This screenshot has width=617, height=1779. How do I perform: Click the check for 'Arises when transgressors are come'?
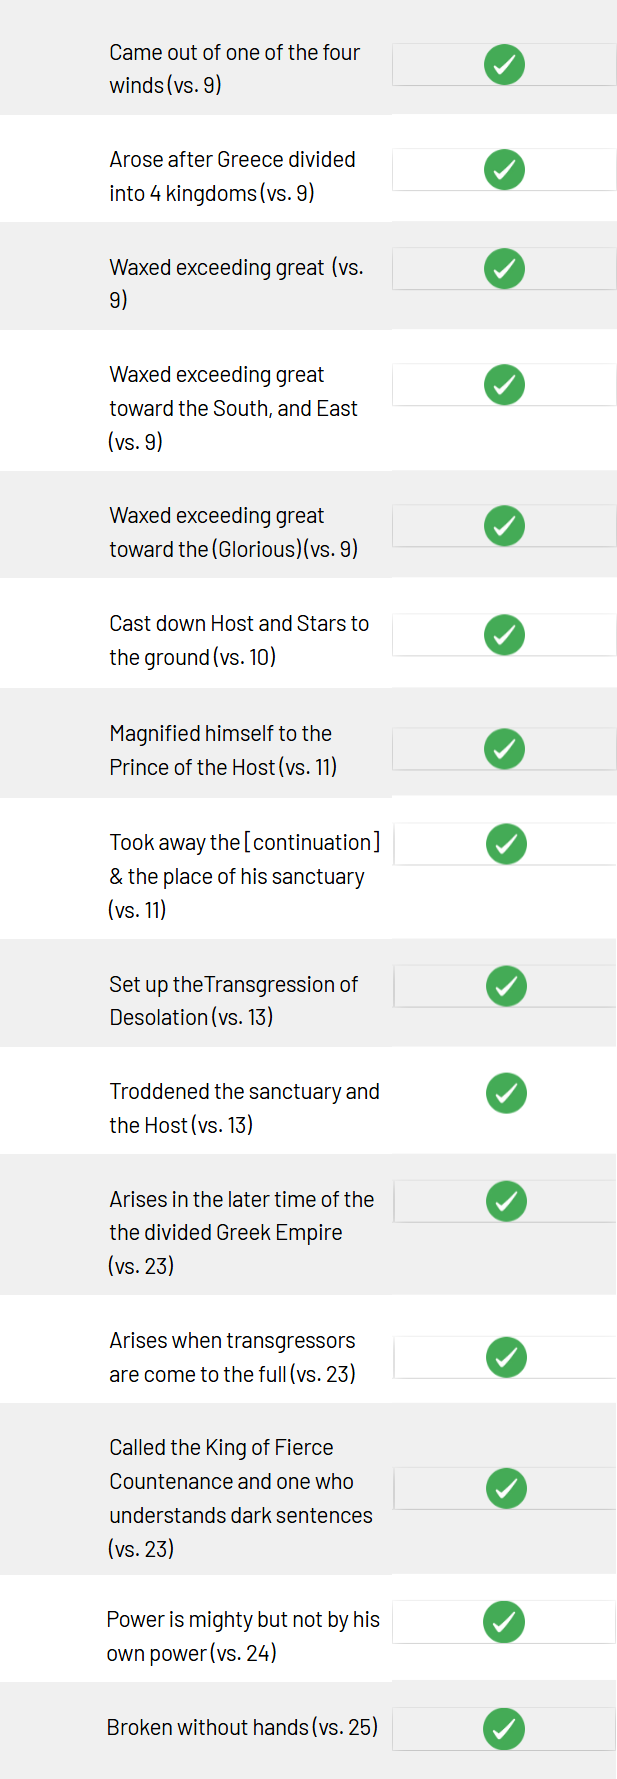pos(506,1357)
